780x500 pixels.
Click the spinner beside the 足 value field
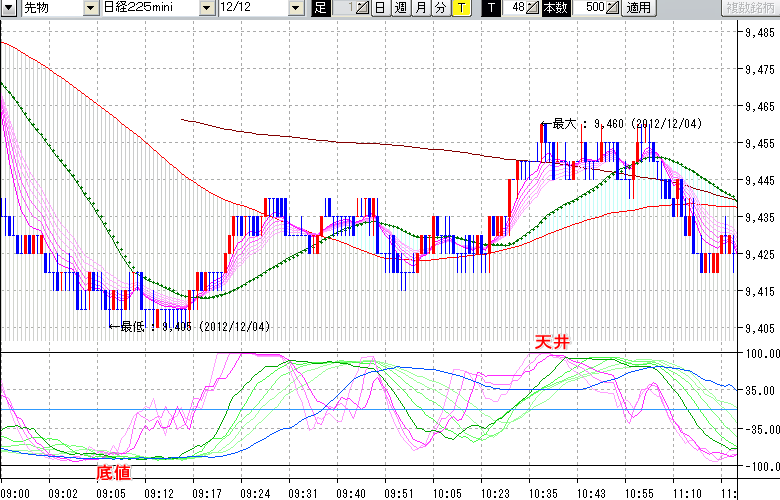point(362,8)
